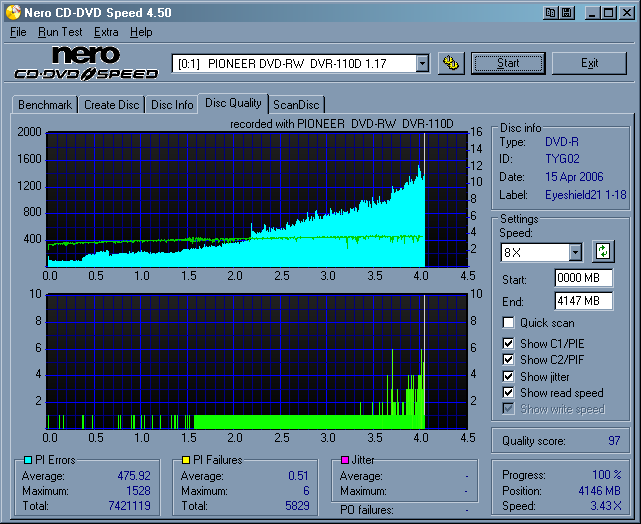This screenshot has width=641, height=524.
Task: Open the Help menu
Action: (x=141, y=32)
